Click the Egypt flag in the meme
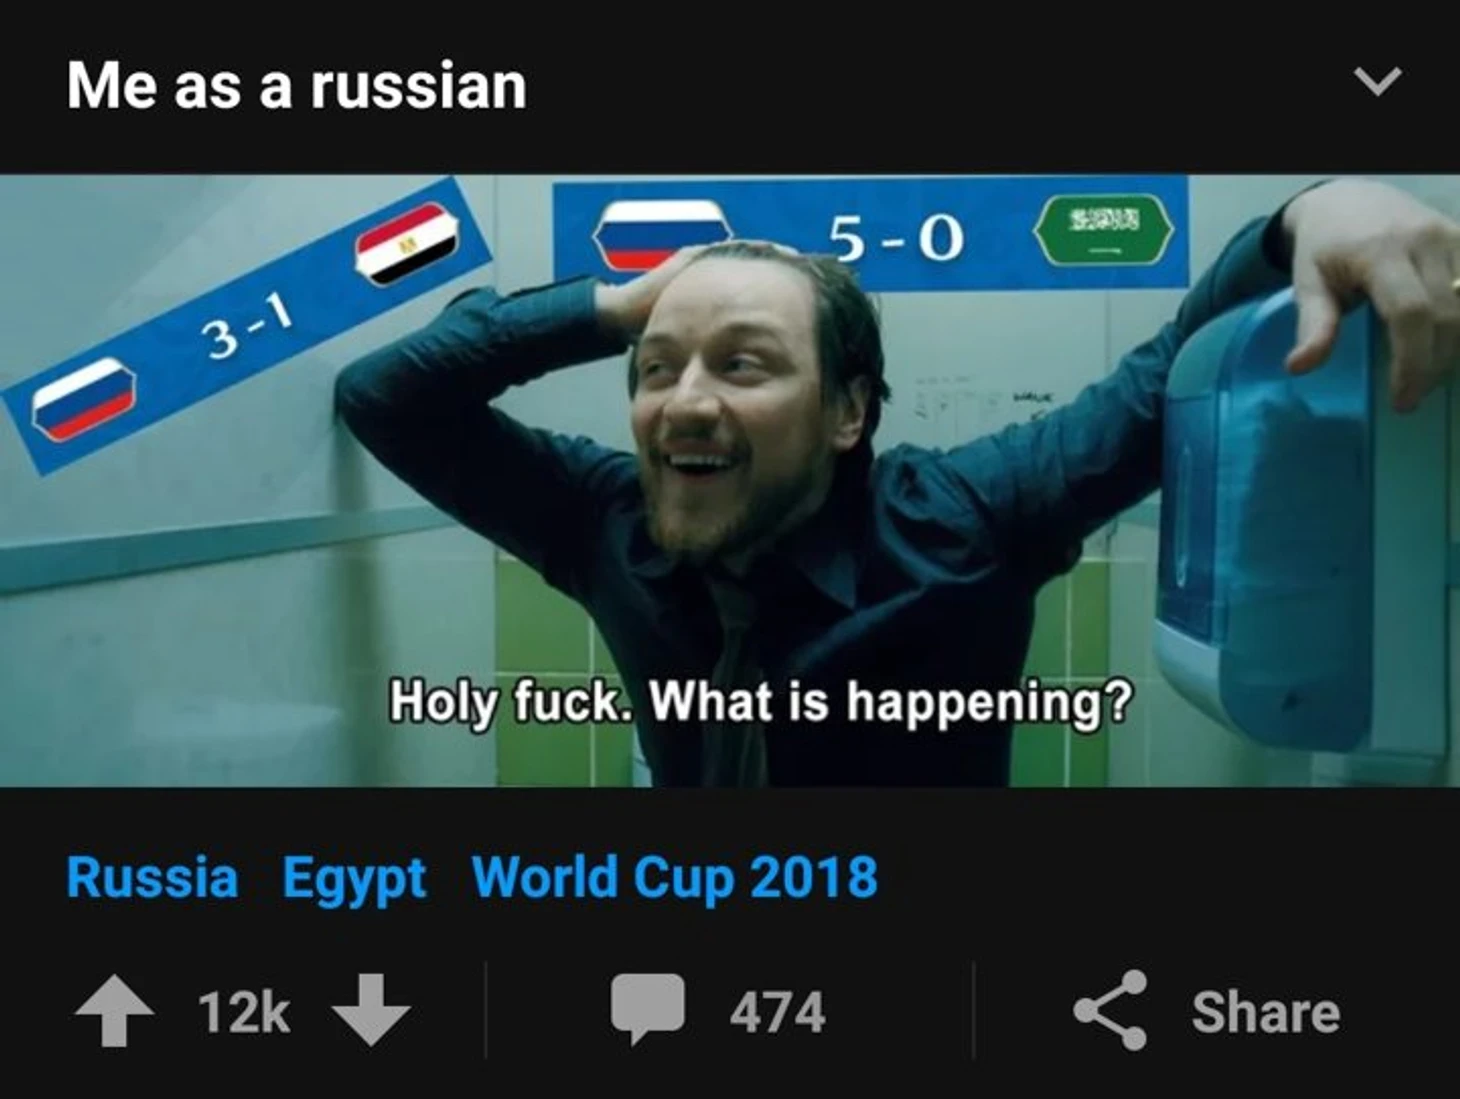This screenshot has width=1460, height=1099. [x=407, y=243]
